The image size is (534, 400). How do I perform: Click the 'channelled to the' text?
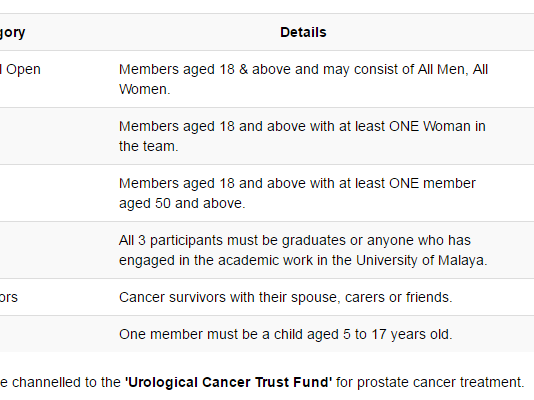pos(66,382)
